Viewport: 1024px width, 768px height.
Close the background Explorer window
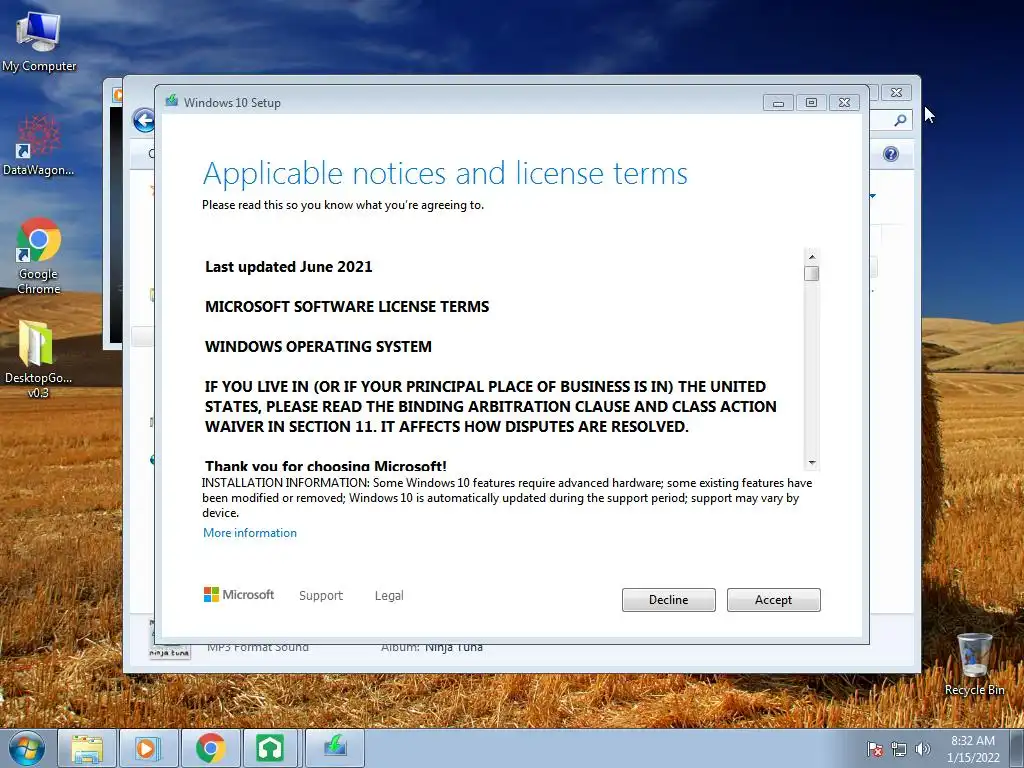click(896, 93)
